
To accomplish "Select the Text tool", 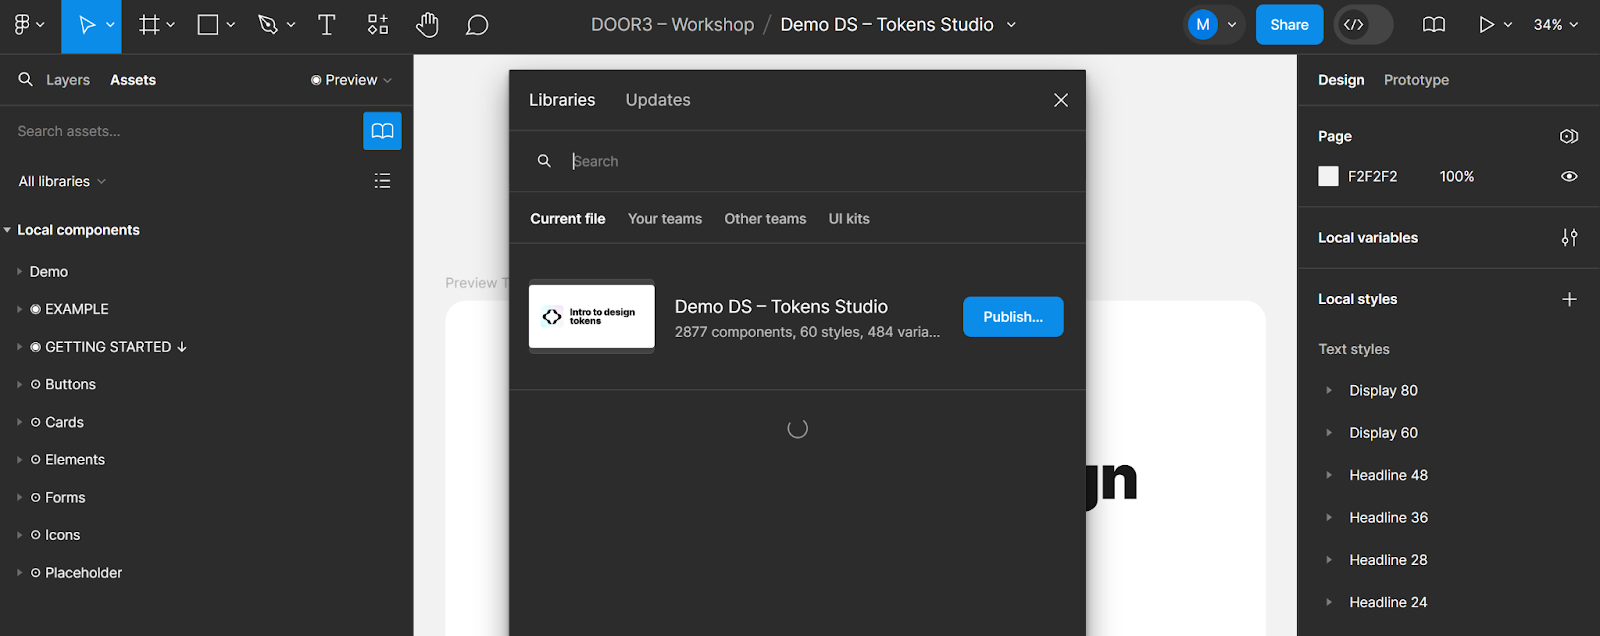I will [326, 25].
